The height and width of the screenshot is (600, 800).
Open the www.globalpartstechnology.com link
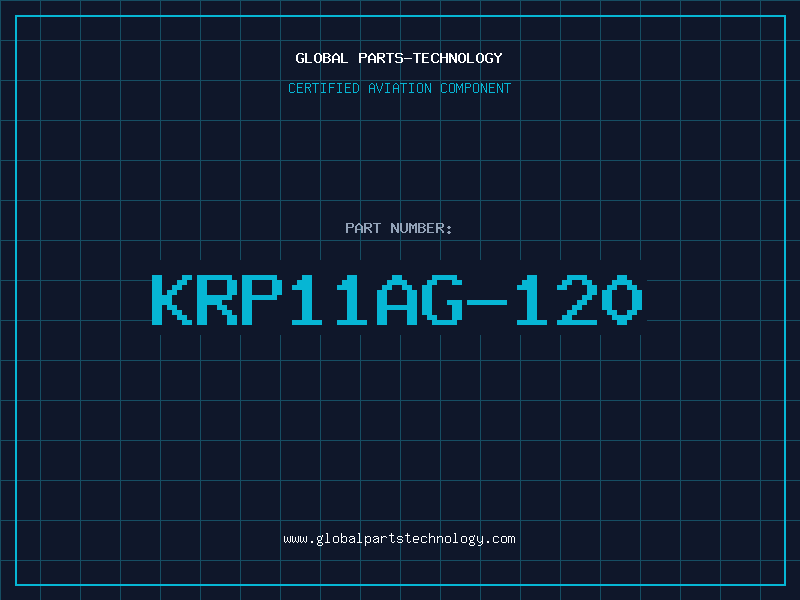[399, 539]
